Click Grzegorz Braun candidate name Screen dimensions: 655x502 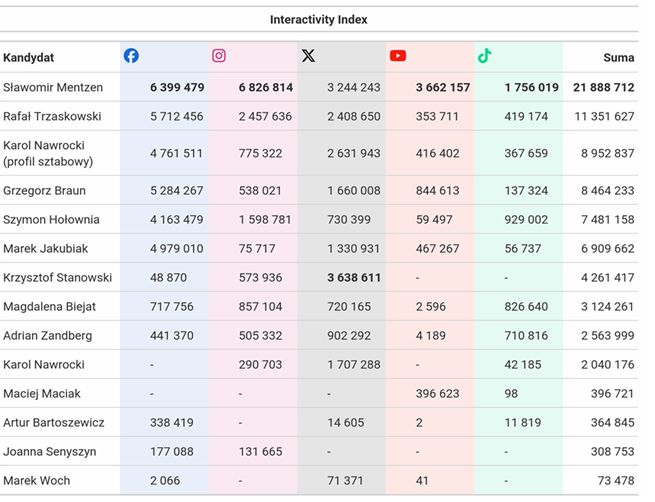pyautogui.click(x=44, y=190)
